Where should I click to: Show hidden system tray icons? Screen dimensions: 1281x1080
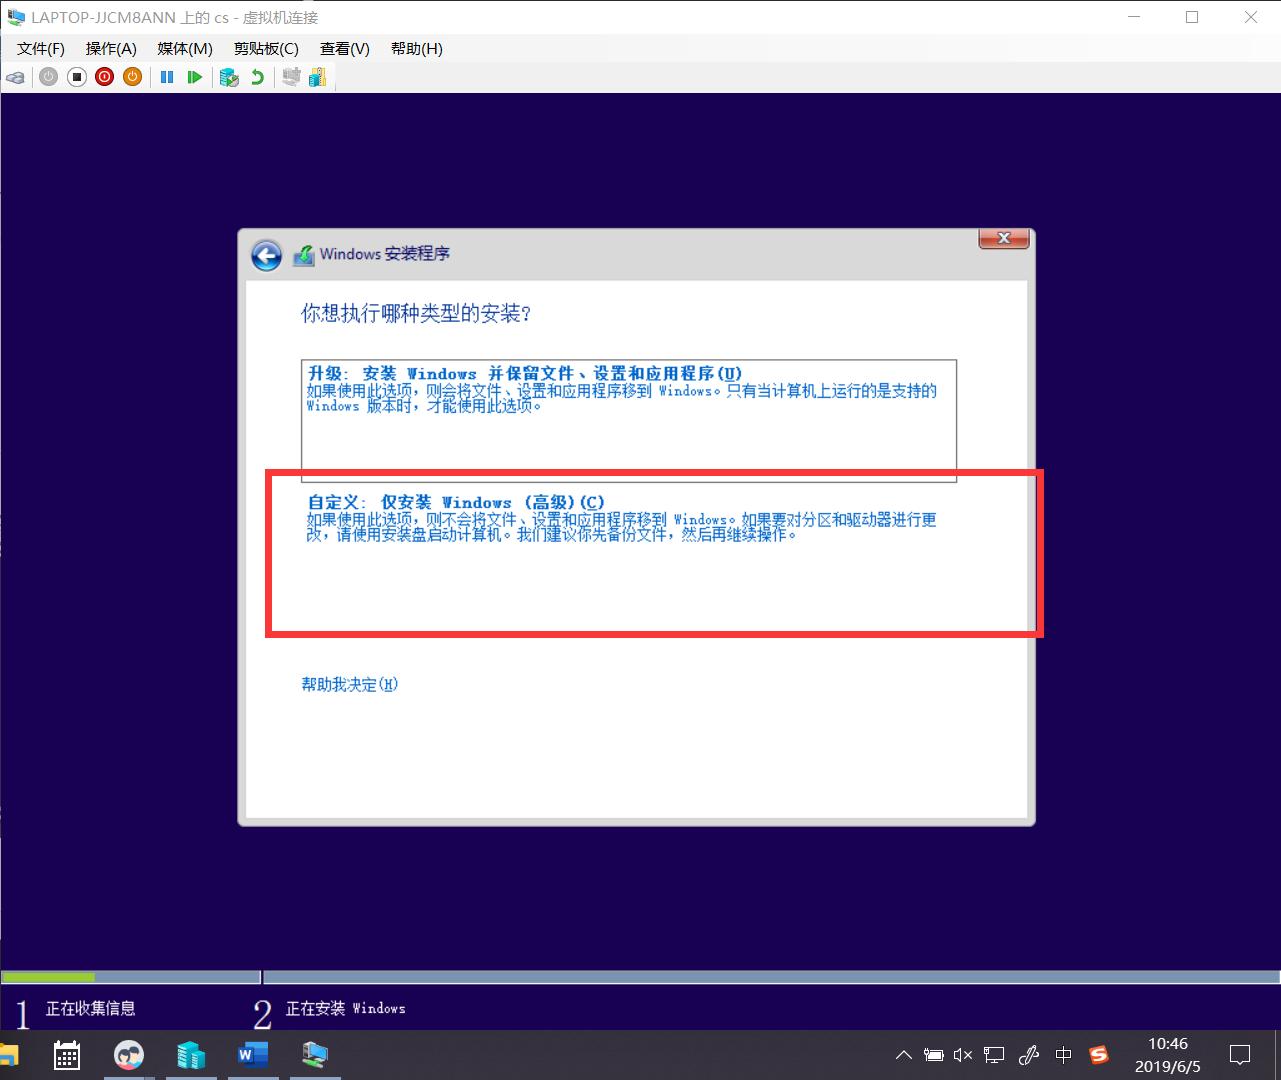[x=904, y=1055]
